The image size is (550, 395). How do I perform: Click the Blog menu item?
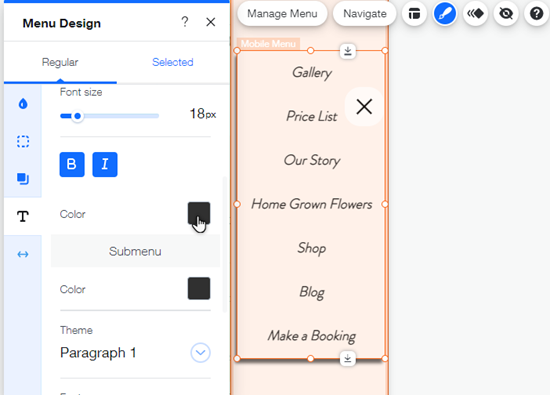(312, 292)
